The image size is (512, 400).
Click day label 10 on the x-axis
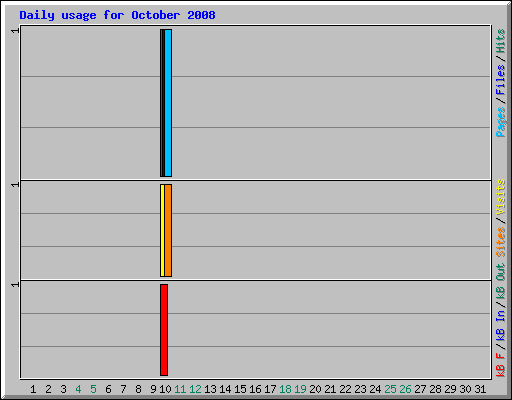pos(165,389)
